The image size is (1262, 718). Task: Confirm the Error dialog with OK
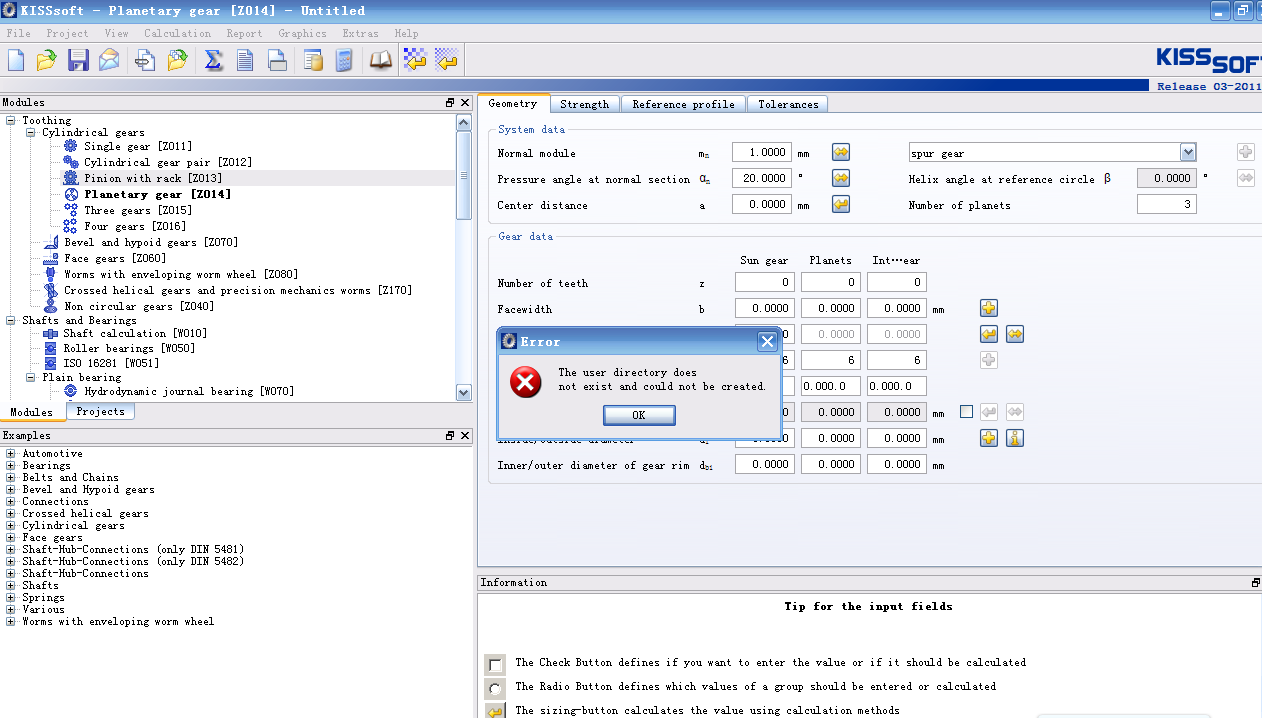pos(639,415)
